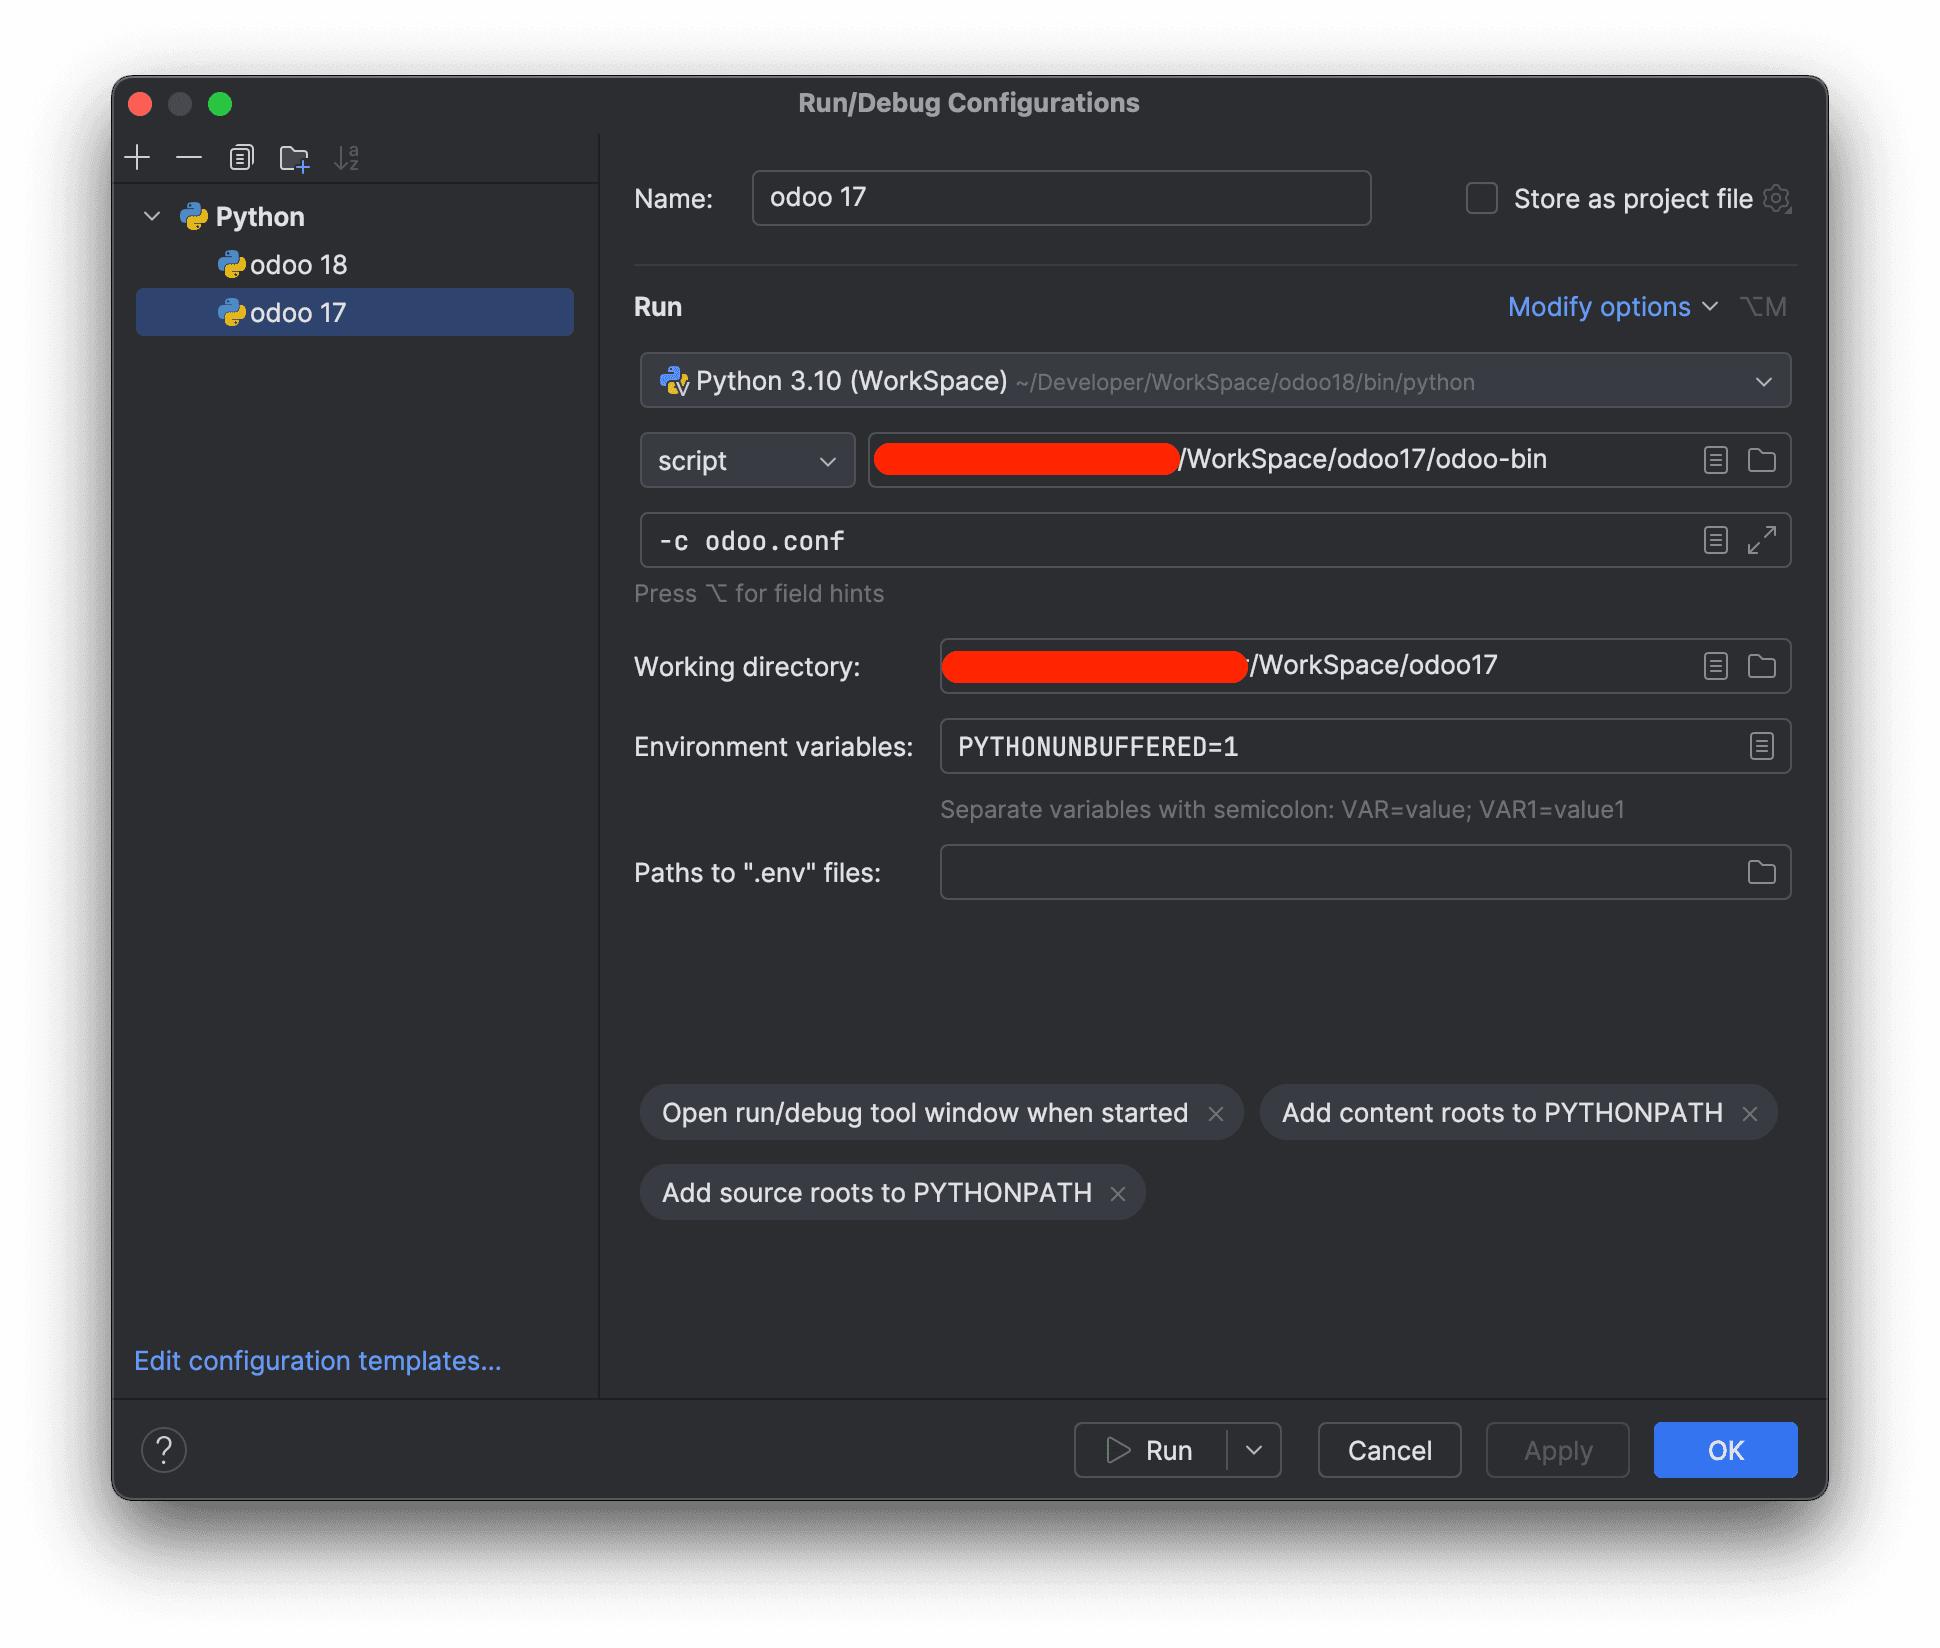
Task: Click the copy configuration icon
Action: (x=242, y=159)
